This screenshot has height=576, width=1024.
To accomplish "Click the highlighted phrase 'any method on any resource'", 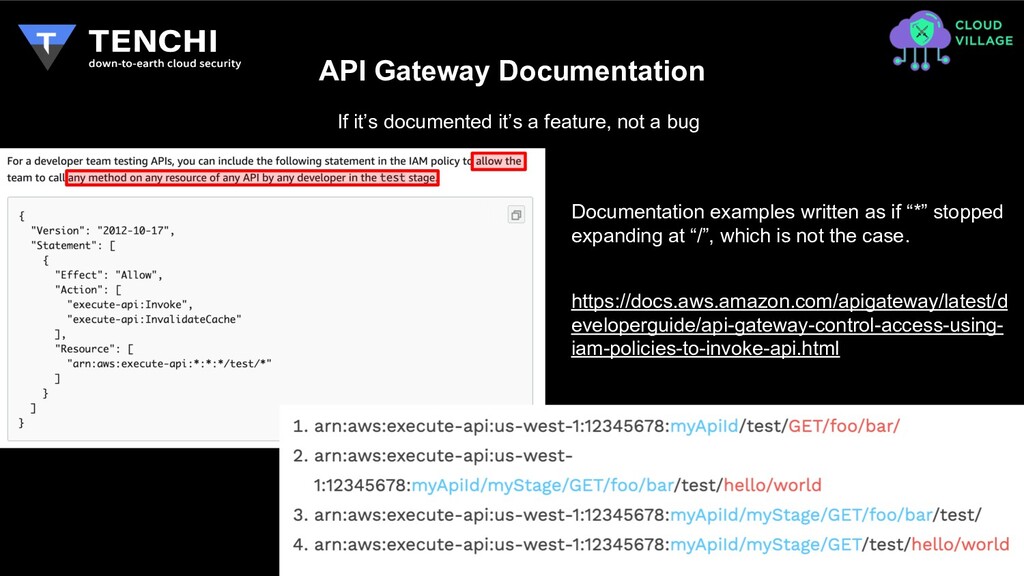I will (x=252, y=178).
